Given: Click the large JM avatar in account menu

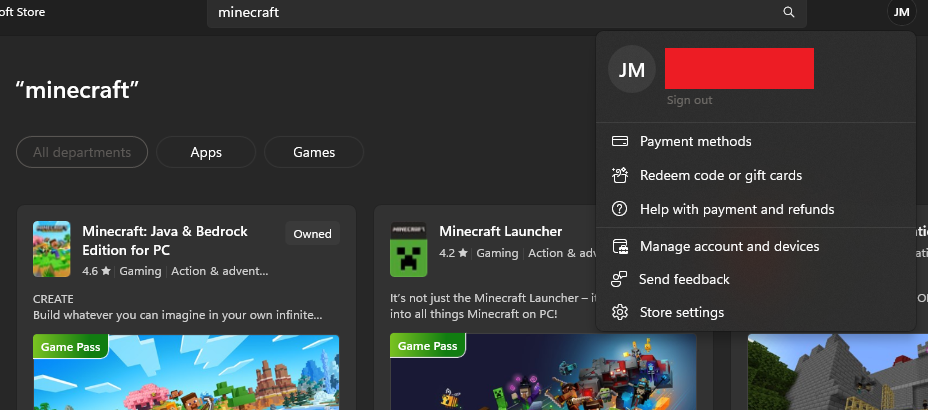Looking at the screenshot, I should (632, 69).
